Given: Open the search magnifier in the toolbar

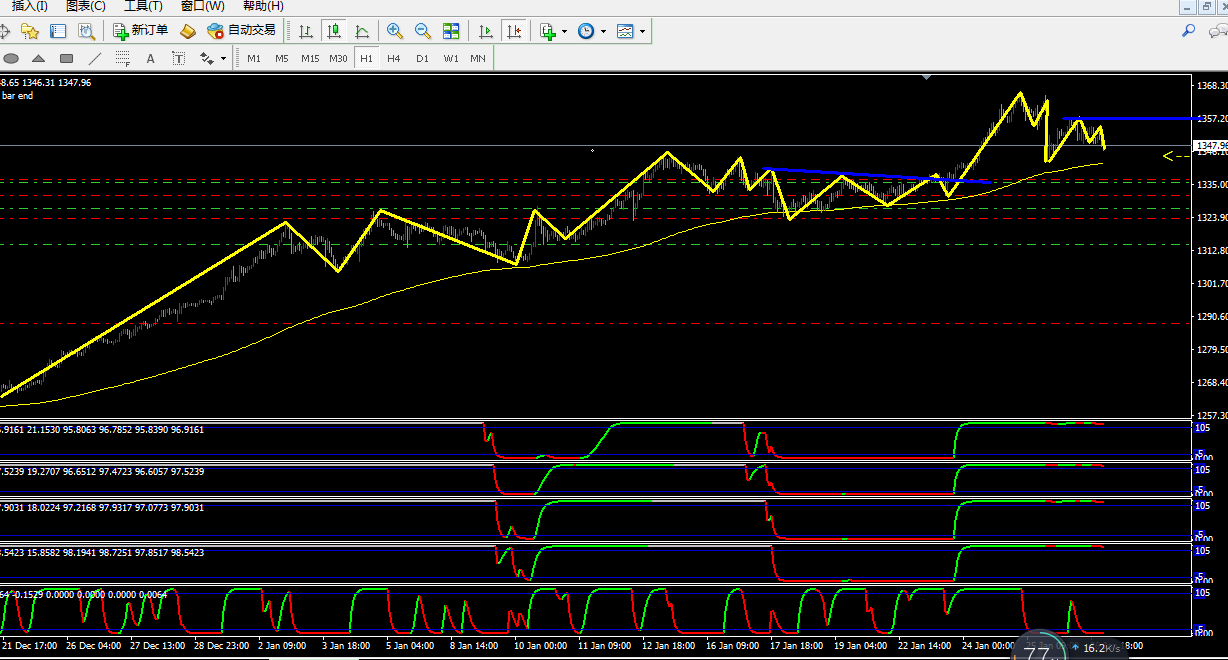Looking at the screenshot, I should tap(1189, 31).
